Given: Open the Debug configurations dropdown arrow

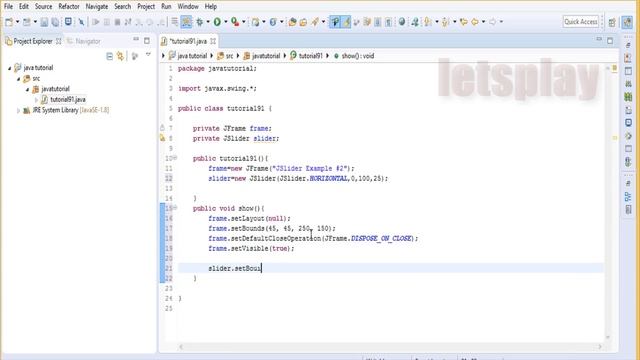Looking at the screenshot, I should 208,22.
